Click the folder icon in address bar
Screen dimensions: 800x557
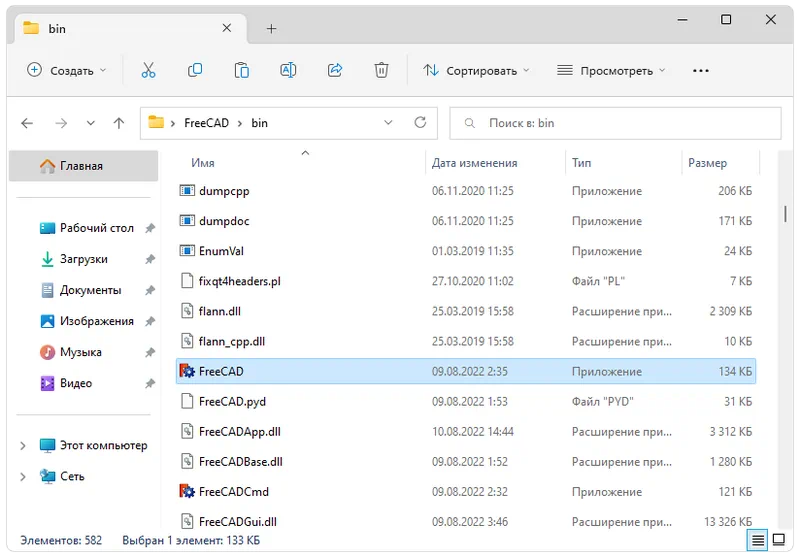tap(156, 122)
